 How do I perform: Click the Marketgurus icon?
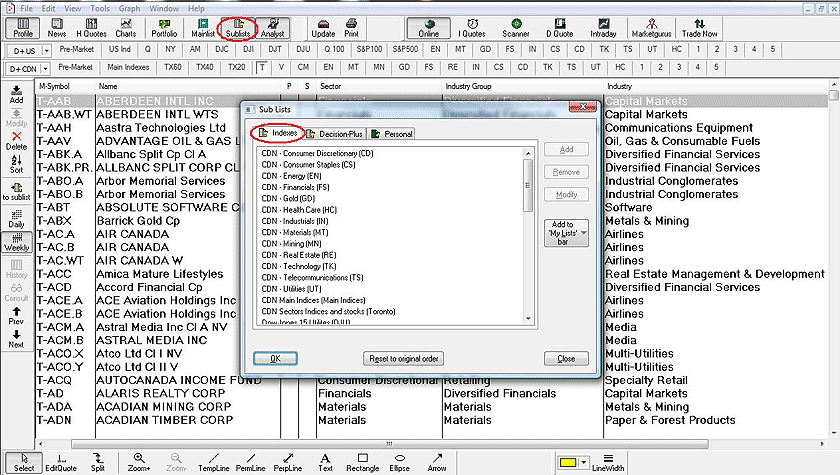(649, 27)
